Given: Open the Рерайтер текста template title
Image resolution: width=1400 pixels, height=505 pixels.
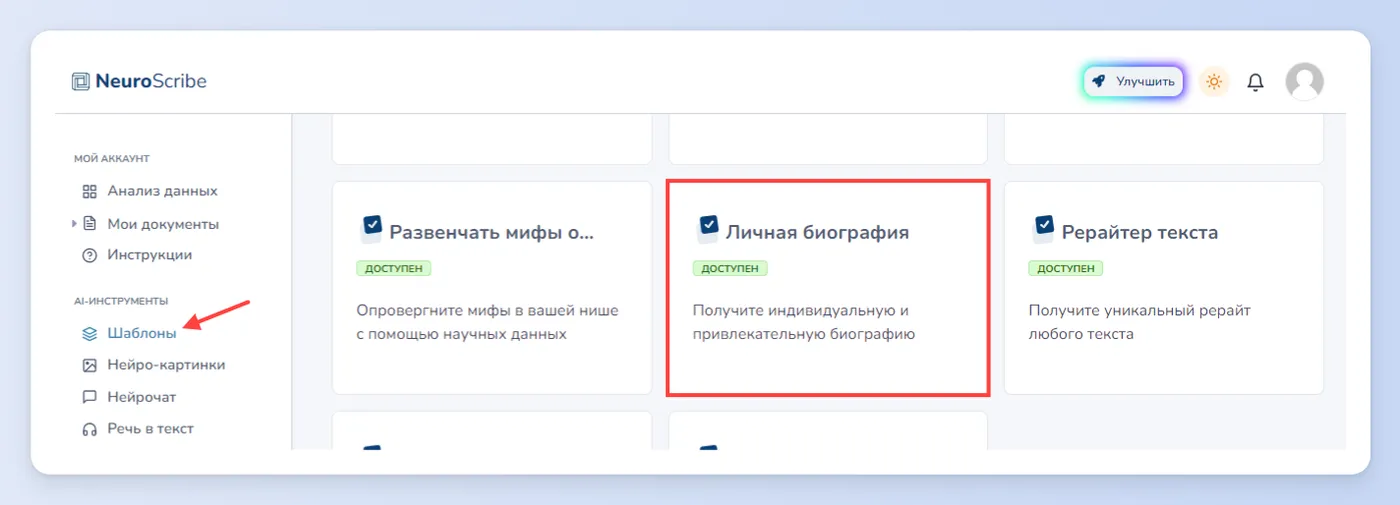Looking at the screenshot, I should pos(1140,233).
